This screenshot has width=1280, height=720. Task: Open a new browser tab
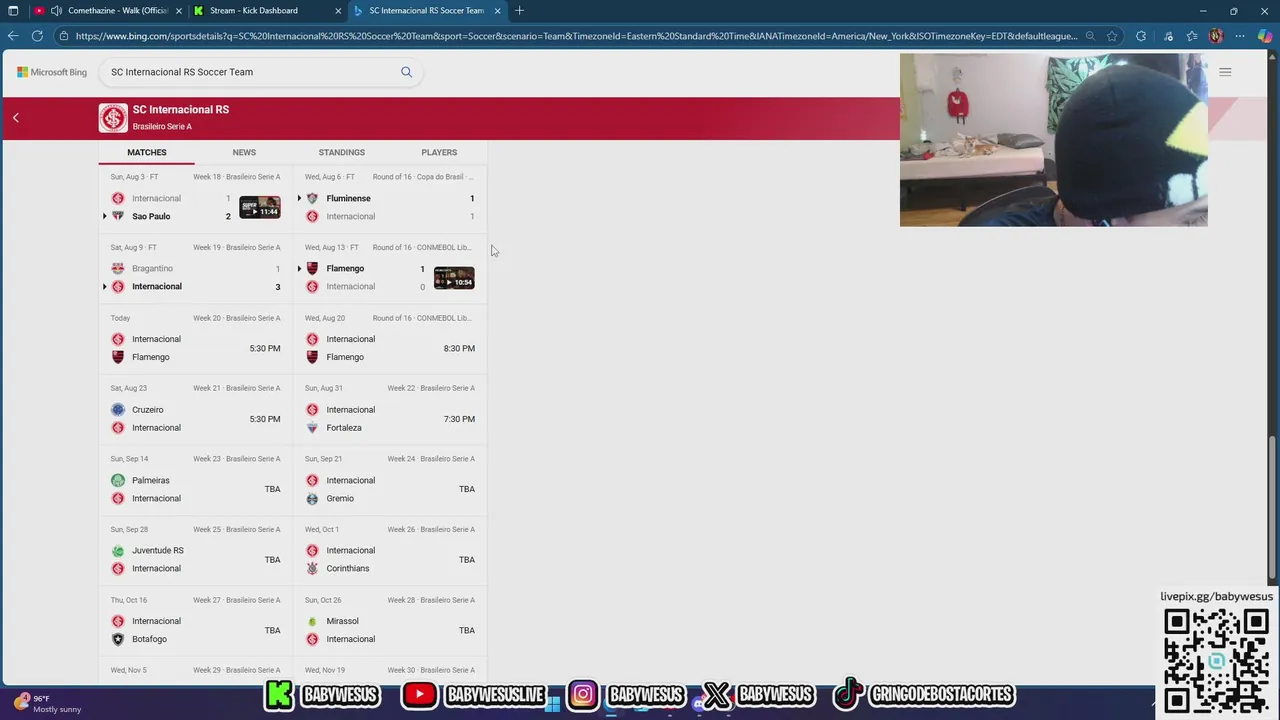(519, 11)
